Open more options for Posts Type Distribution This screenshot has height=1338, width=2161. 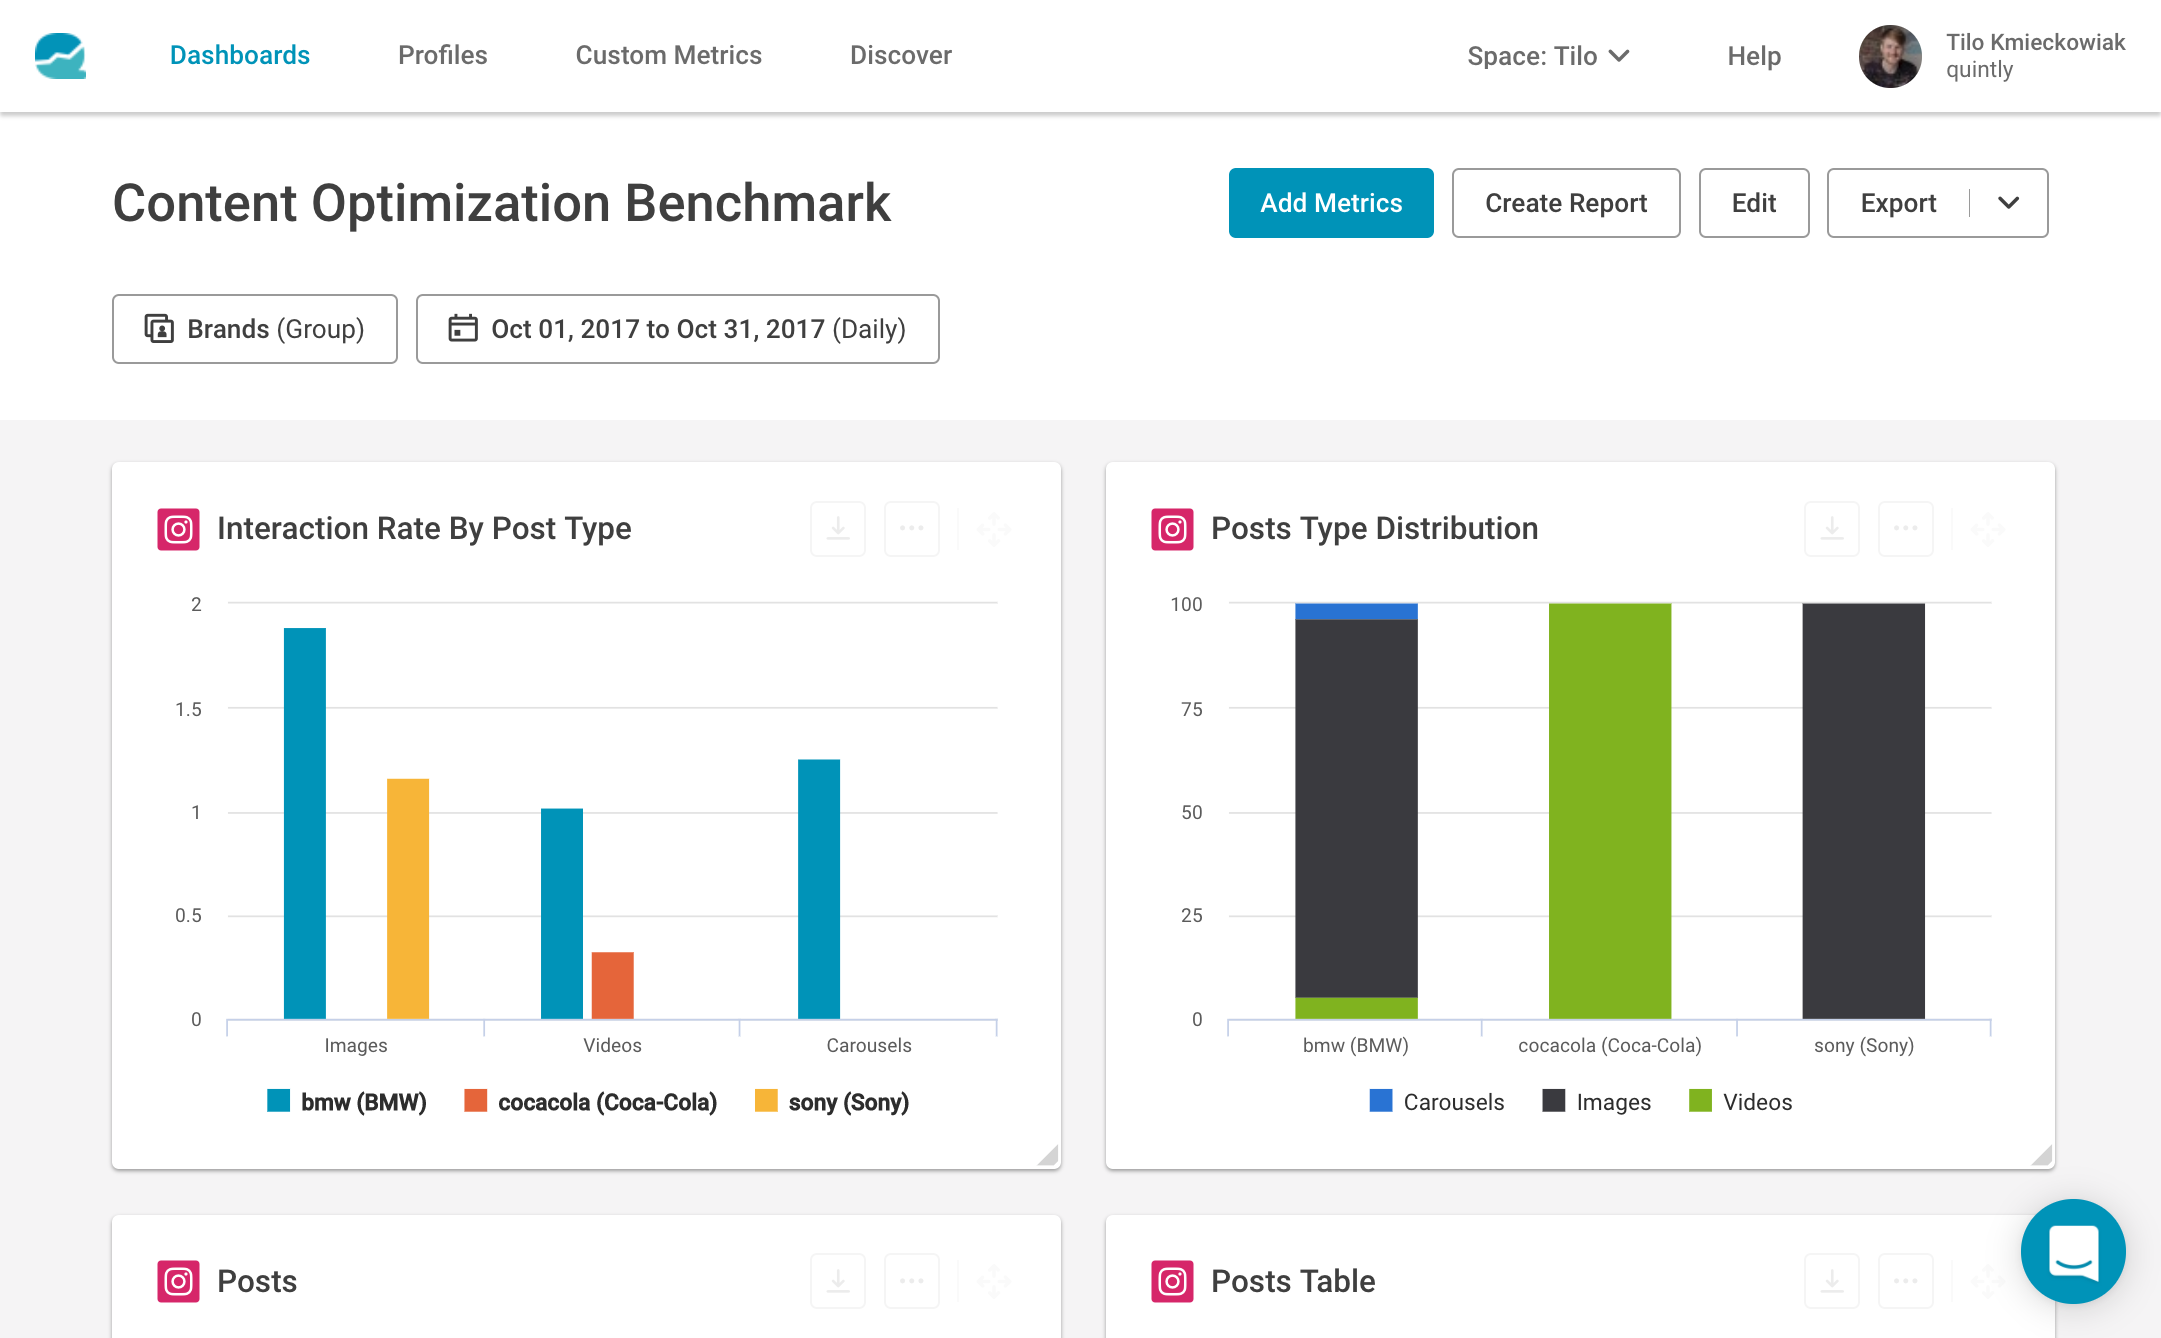(x=1905, y=528)
